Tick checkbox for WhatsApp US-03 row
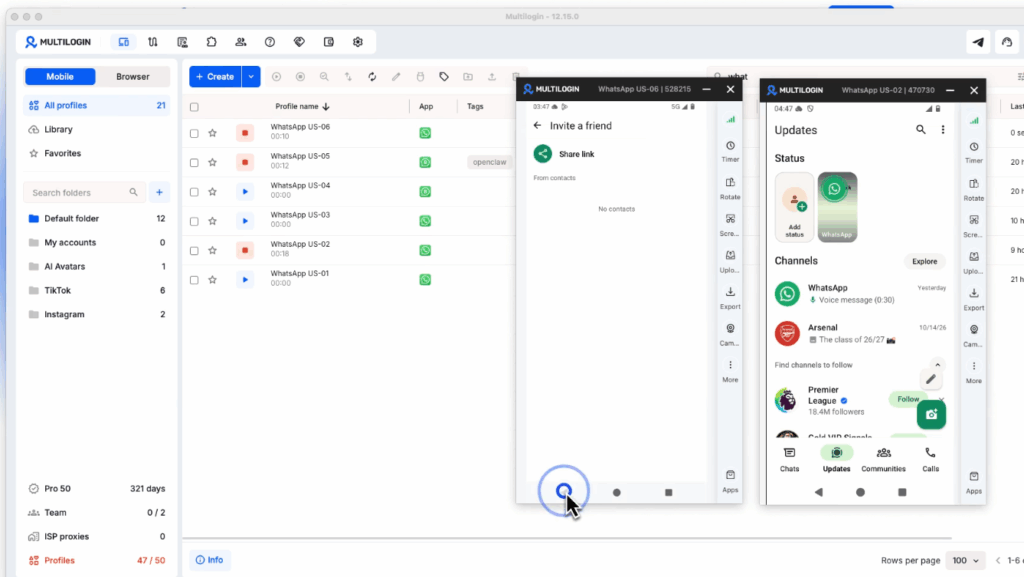The image size is (1024, 577). (x=194, y=221)
